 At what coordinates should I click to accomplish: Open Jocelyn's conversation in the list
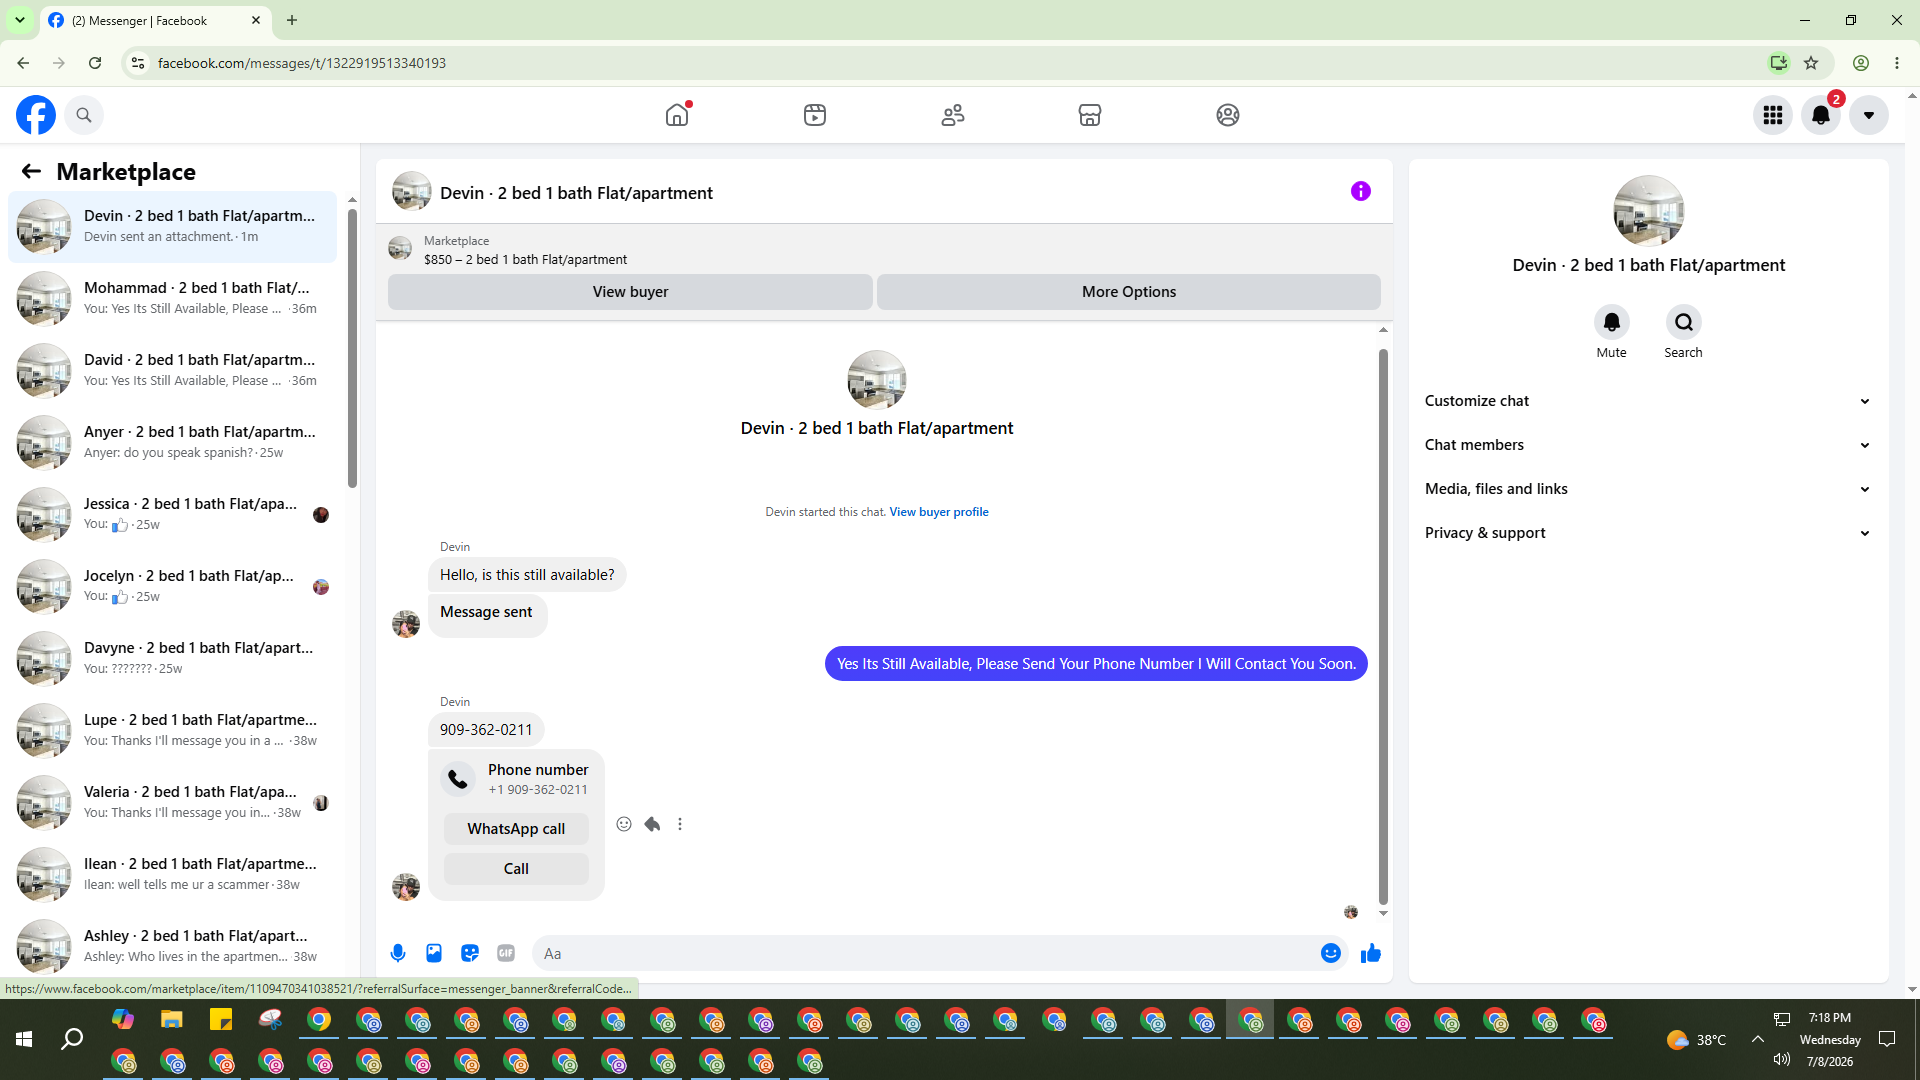point(172,586)
